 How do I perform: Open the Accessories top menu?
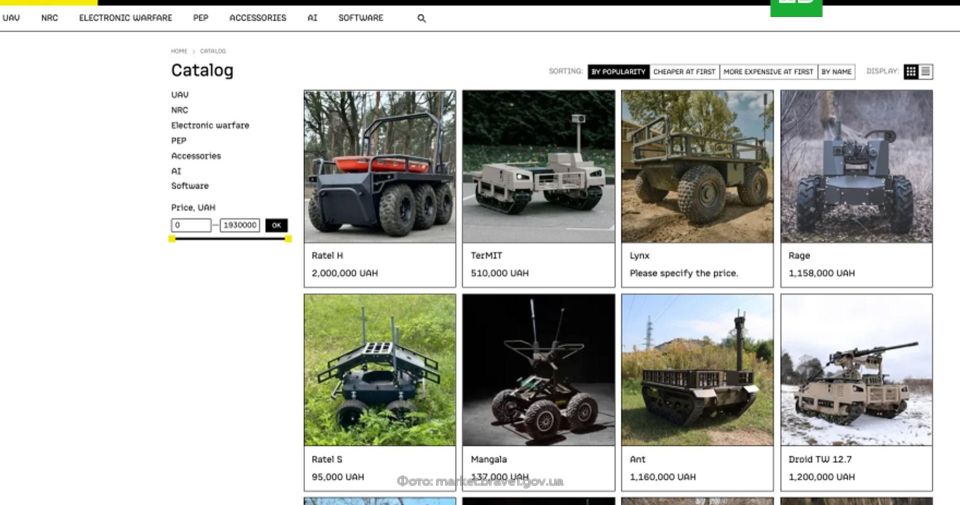point(257,18)
